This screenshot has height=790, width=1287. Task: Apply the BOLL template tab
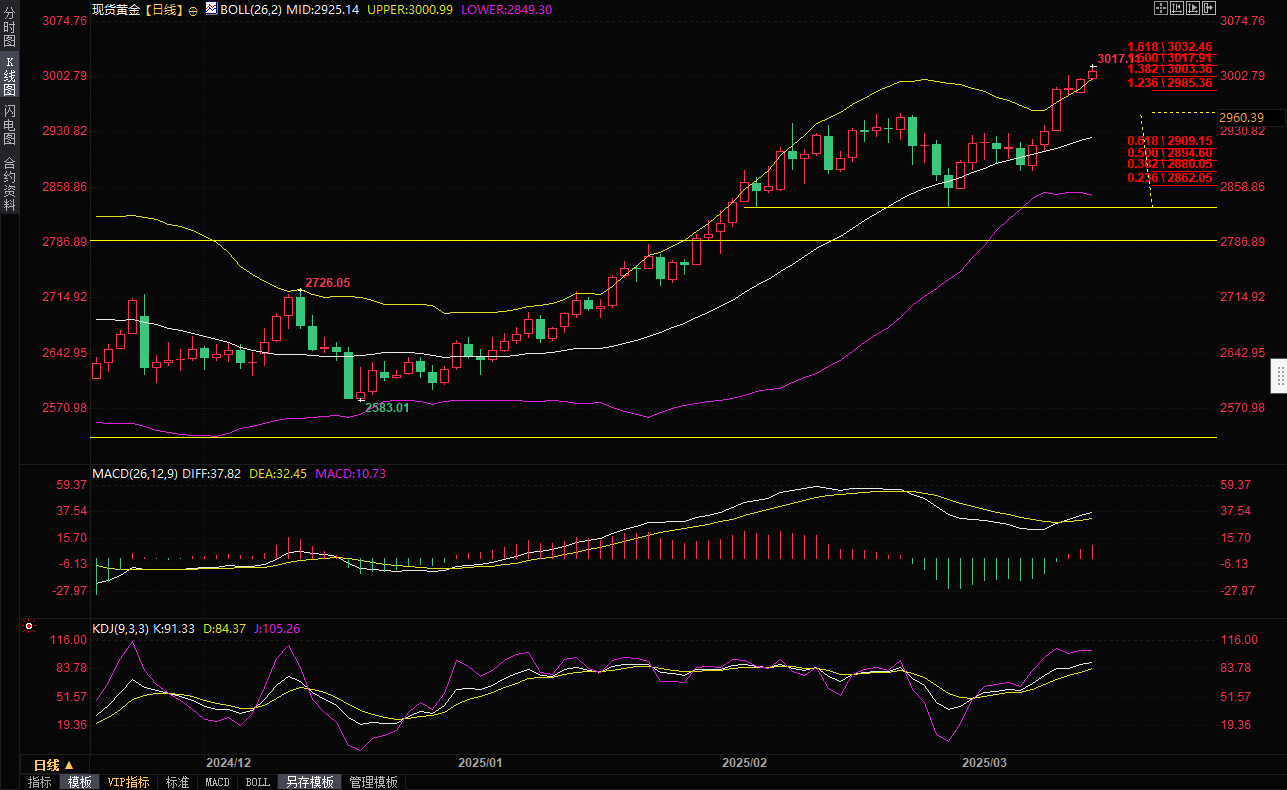[x=257, y=782]
